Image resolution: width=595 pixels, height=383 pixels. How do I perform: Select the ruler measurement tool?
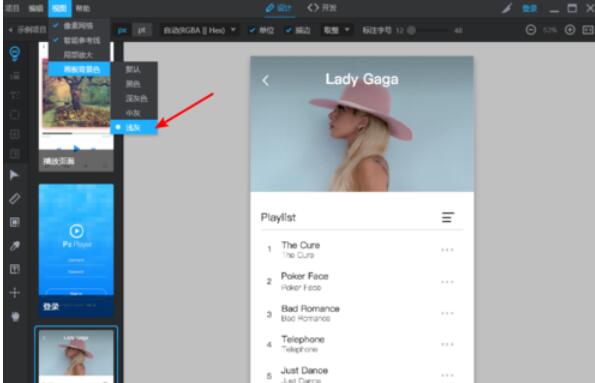coord(14,199)
